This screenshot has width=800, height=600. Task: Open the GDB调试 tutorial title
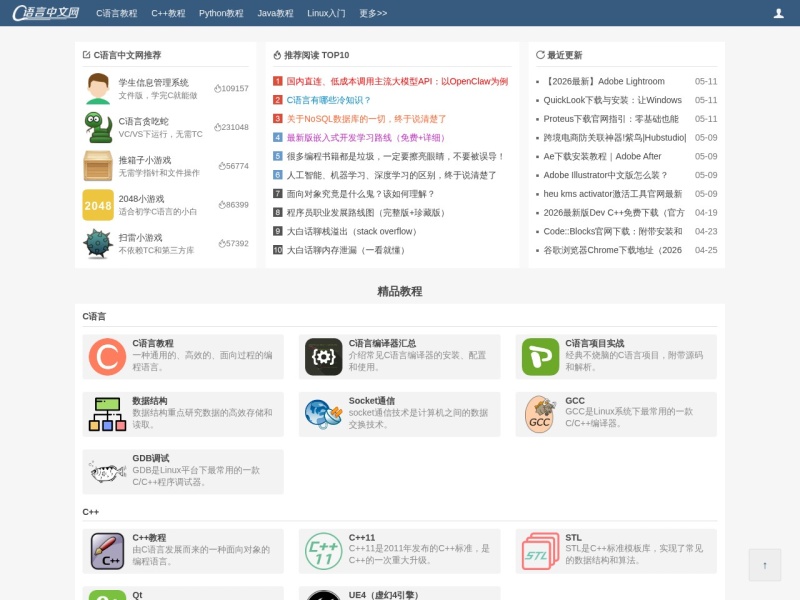pyautogui.click(x=151, y=458)
